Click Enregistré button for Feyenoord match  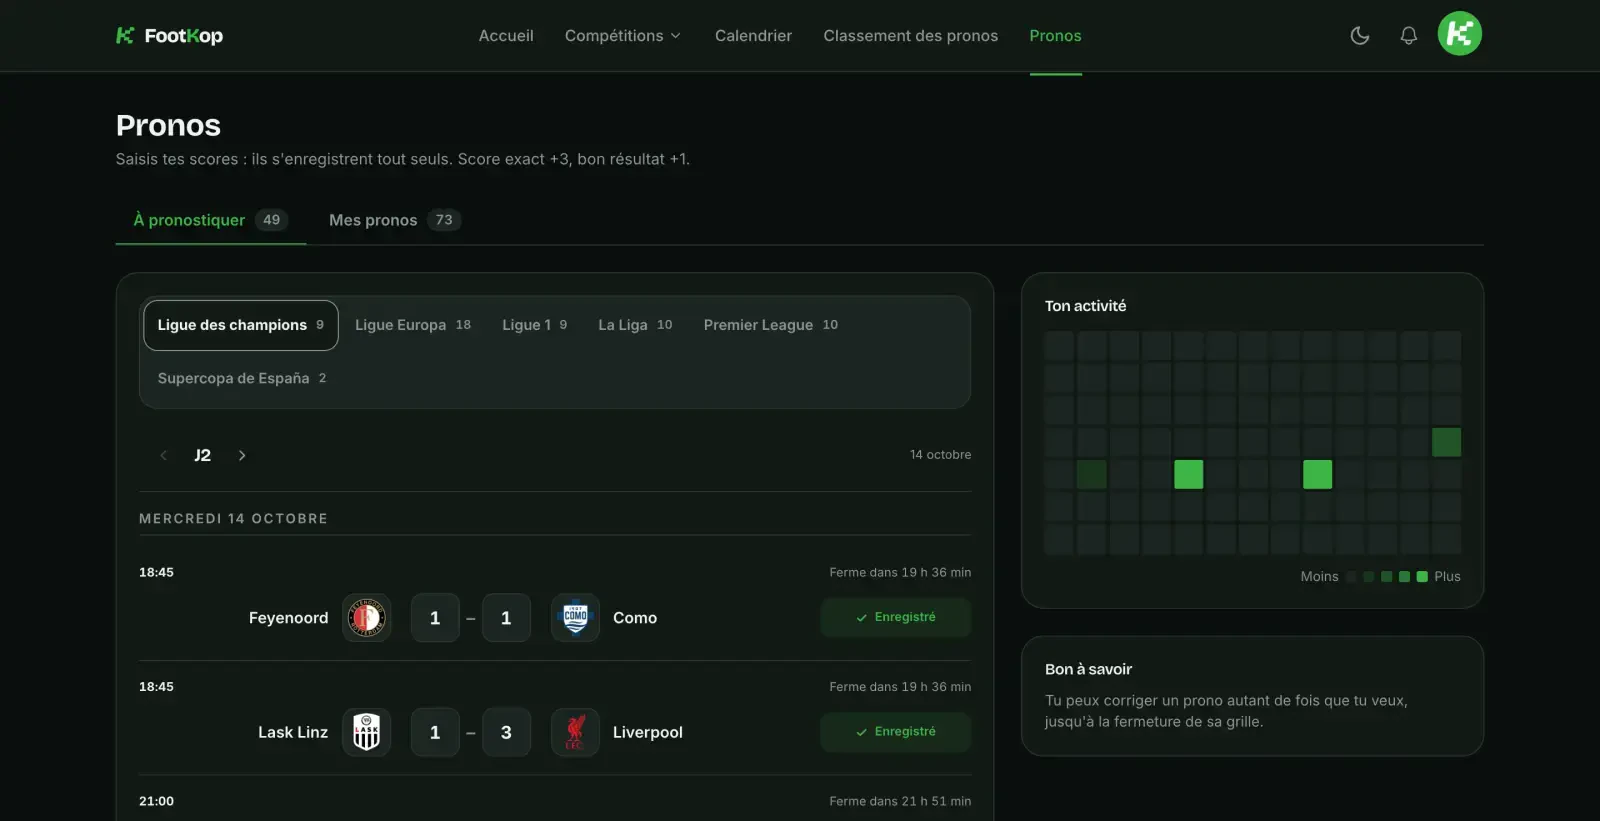pos(895,617)
